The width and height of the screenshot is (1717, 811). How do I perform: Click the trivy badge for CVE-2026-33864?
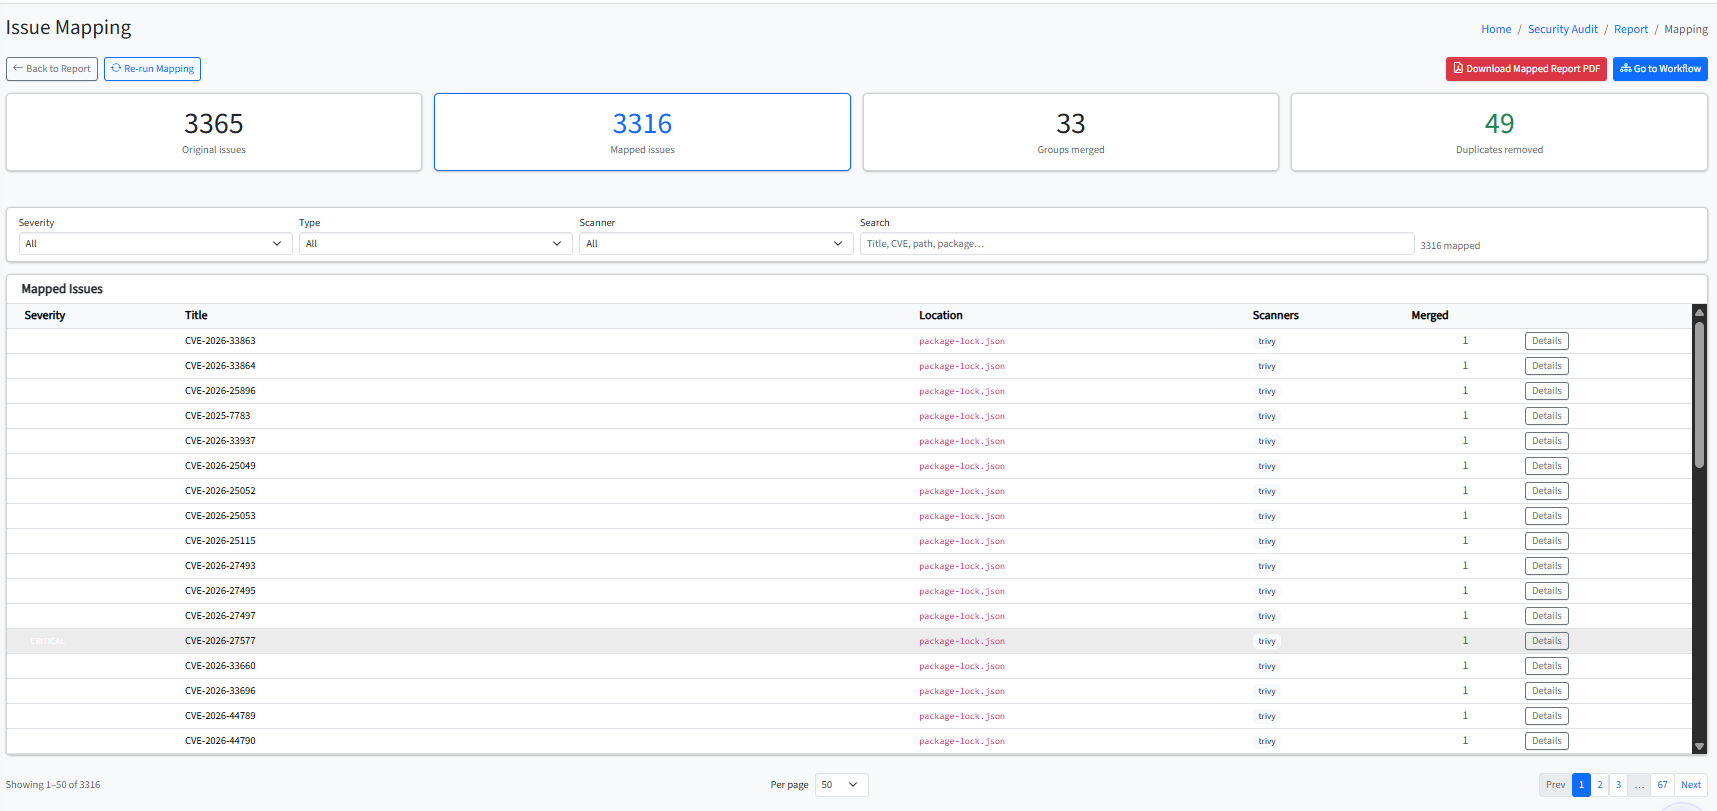1267,366
